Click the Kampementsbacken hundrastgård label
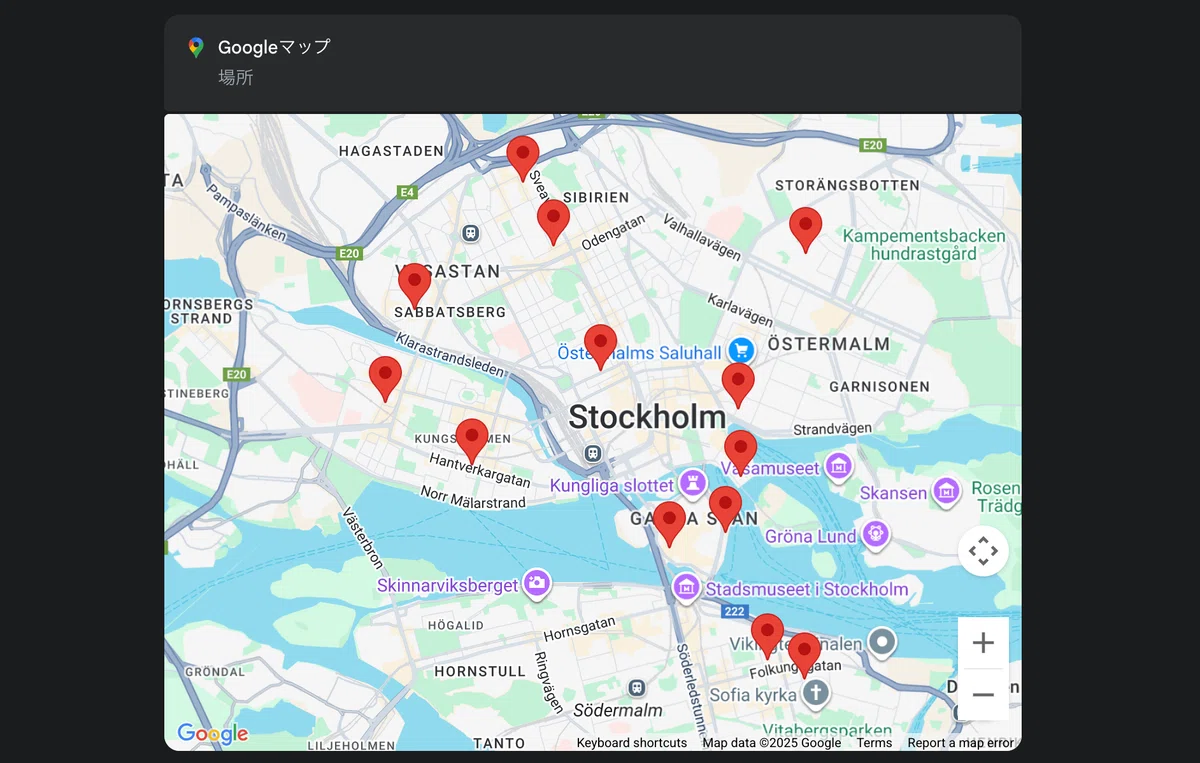This screenshot has width=1200, height=763. pyautogui.click(x=924, y=245)
